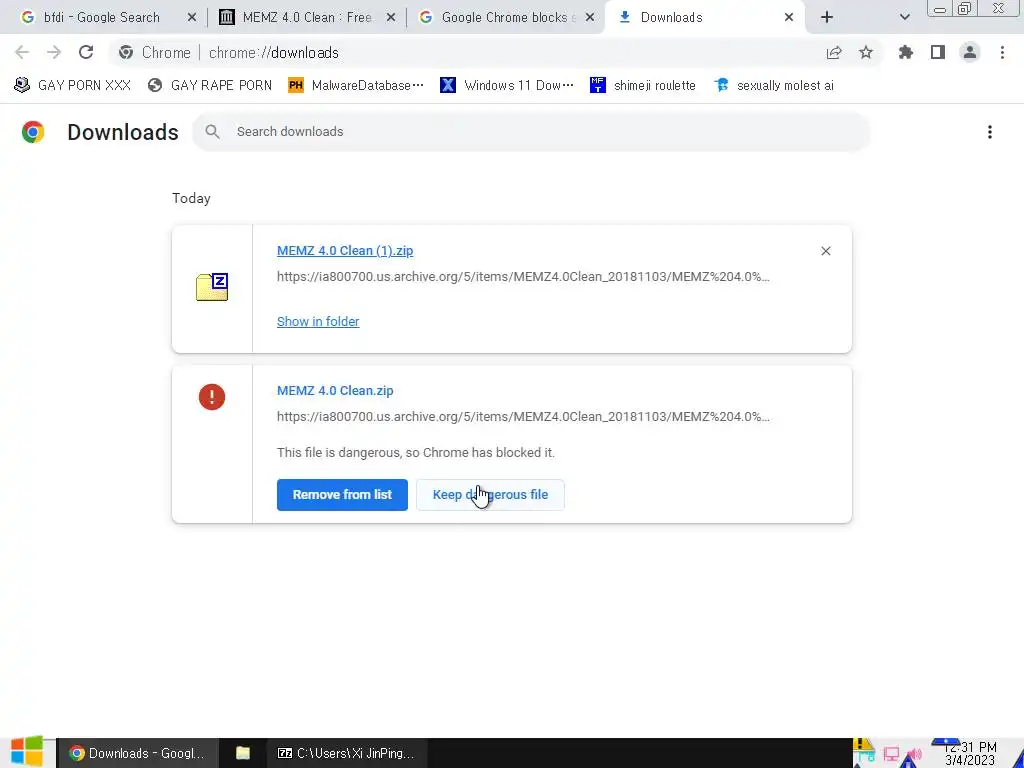Image resolution: width=1024 pixels, height=768 pixels.
Task: Open the profile avatar menu
Action: point(970,52)
